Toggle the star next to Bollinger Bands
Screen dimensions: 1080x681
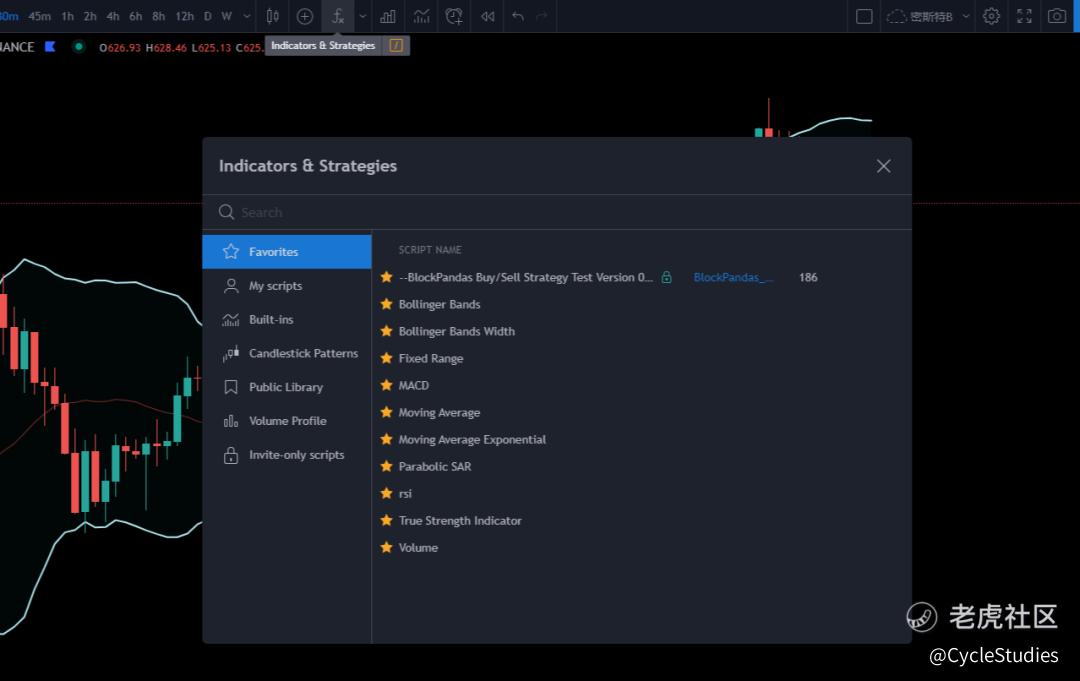tap(386, 304)
